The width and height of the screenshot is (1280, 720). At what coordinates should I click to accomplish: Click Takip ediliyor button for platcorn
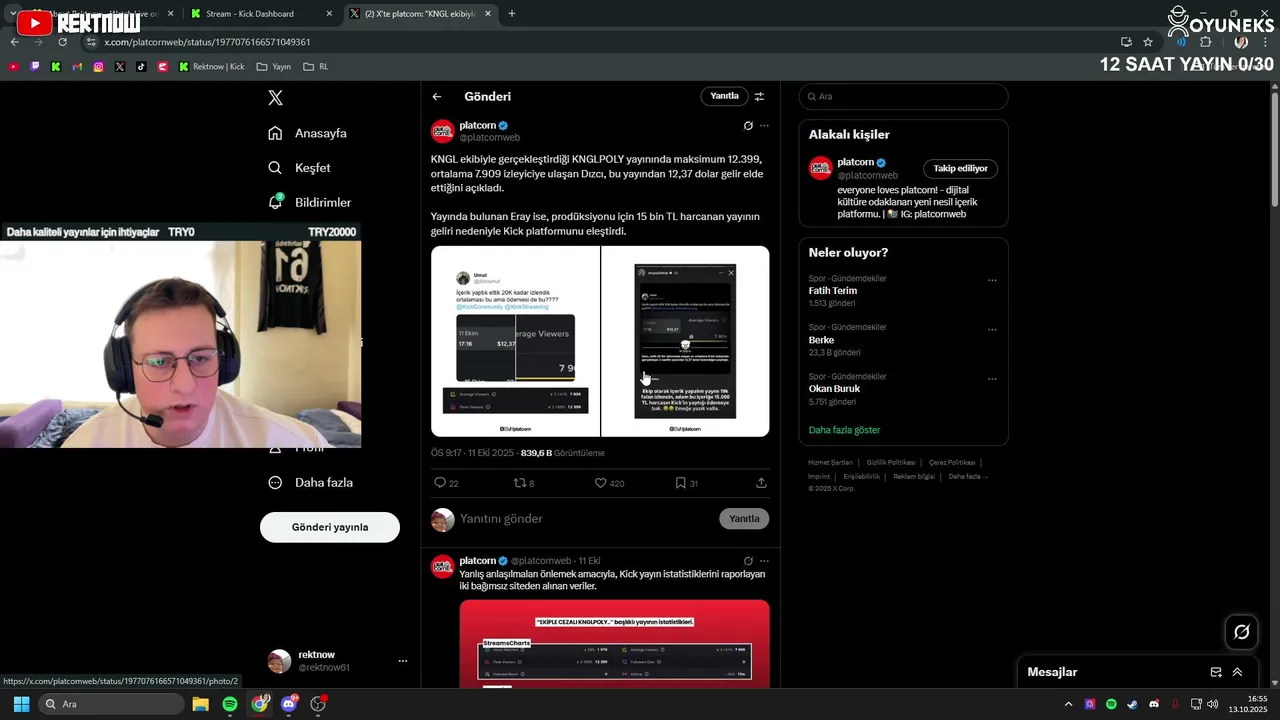click(x=960, y=168)
